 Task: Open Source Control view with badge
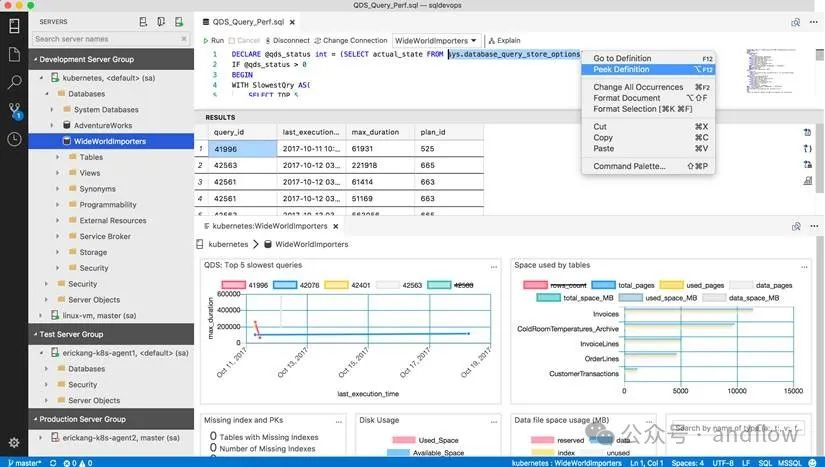(14, 111)
